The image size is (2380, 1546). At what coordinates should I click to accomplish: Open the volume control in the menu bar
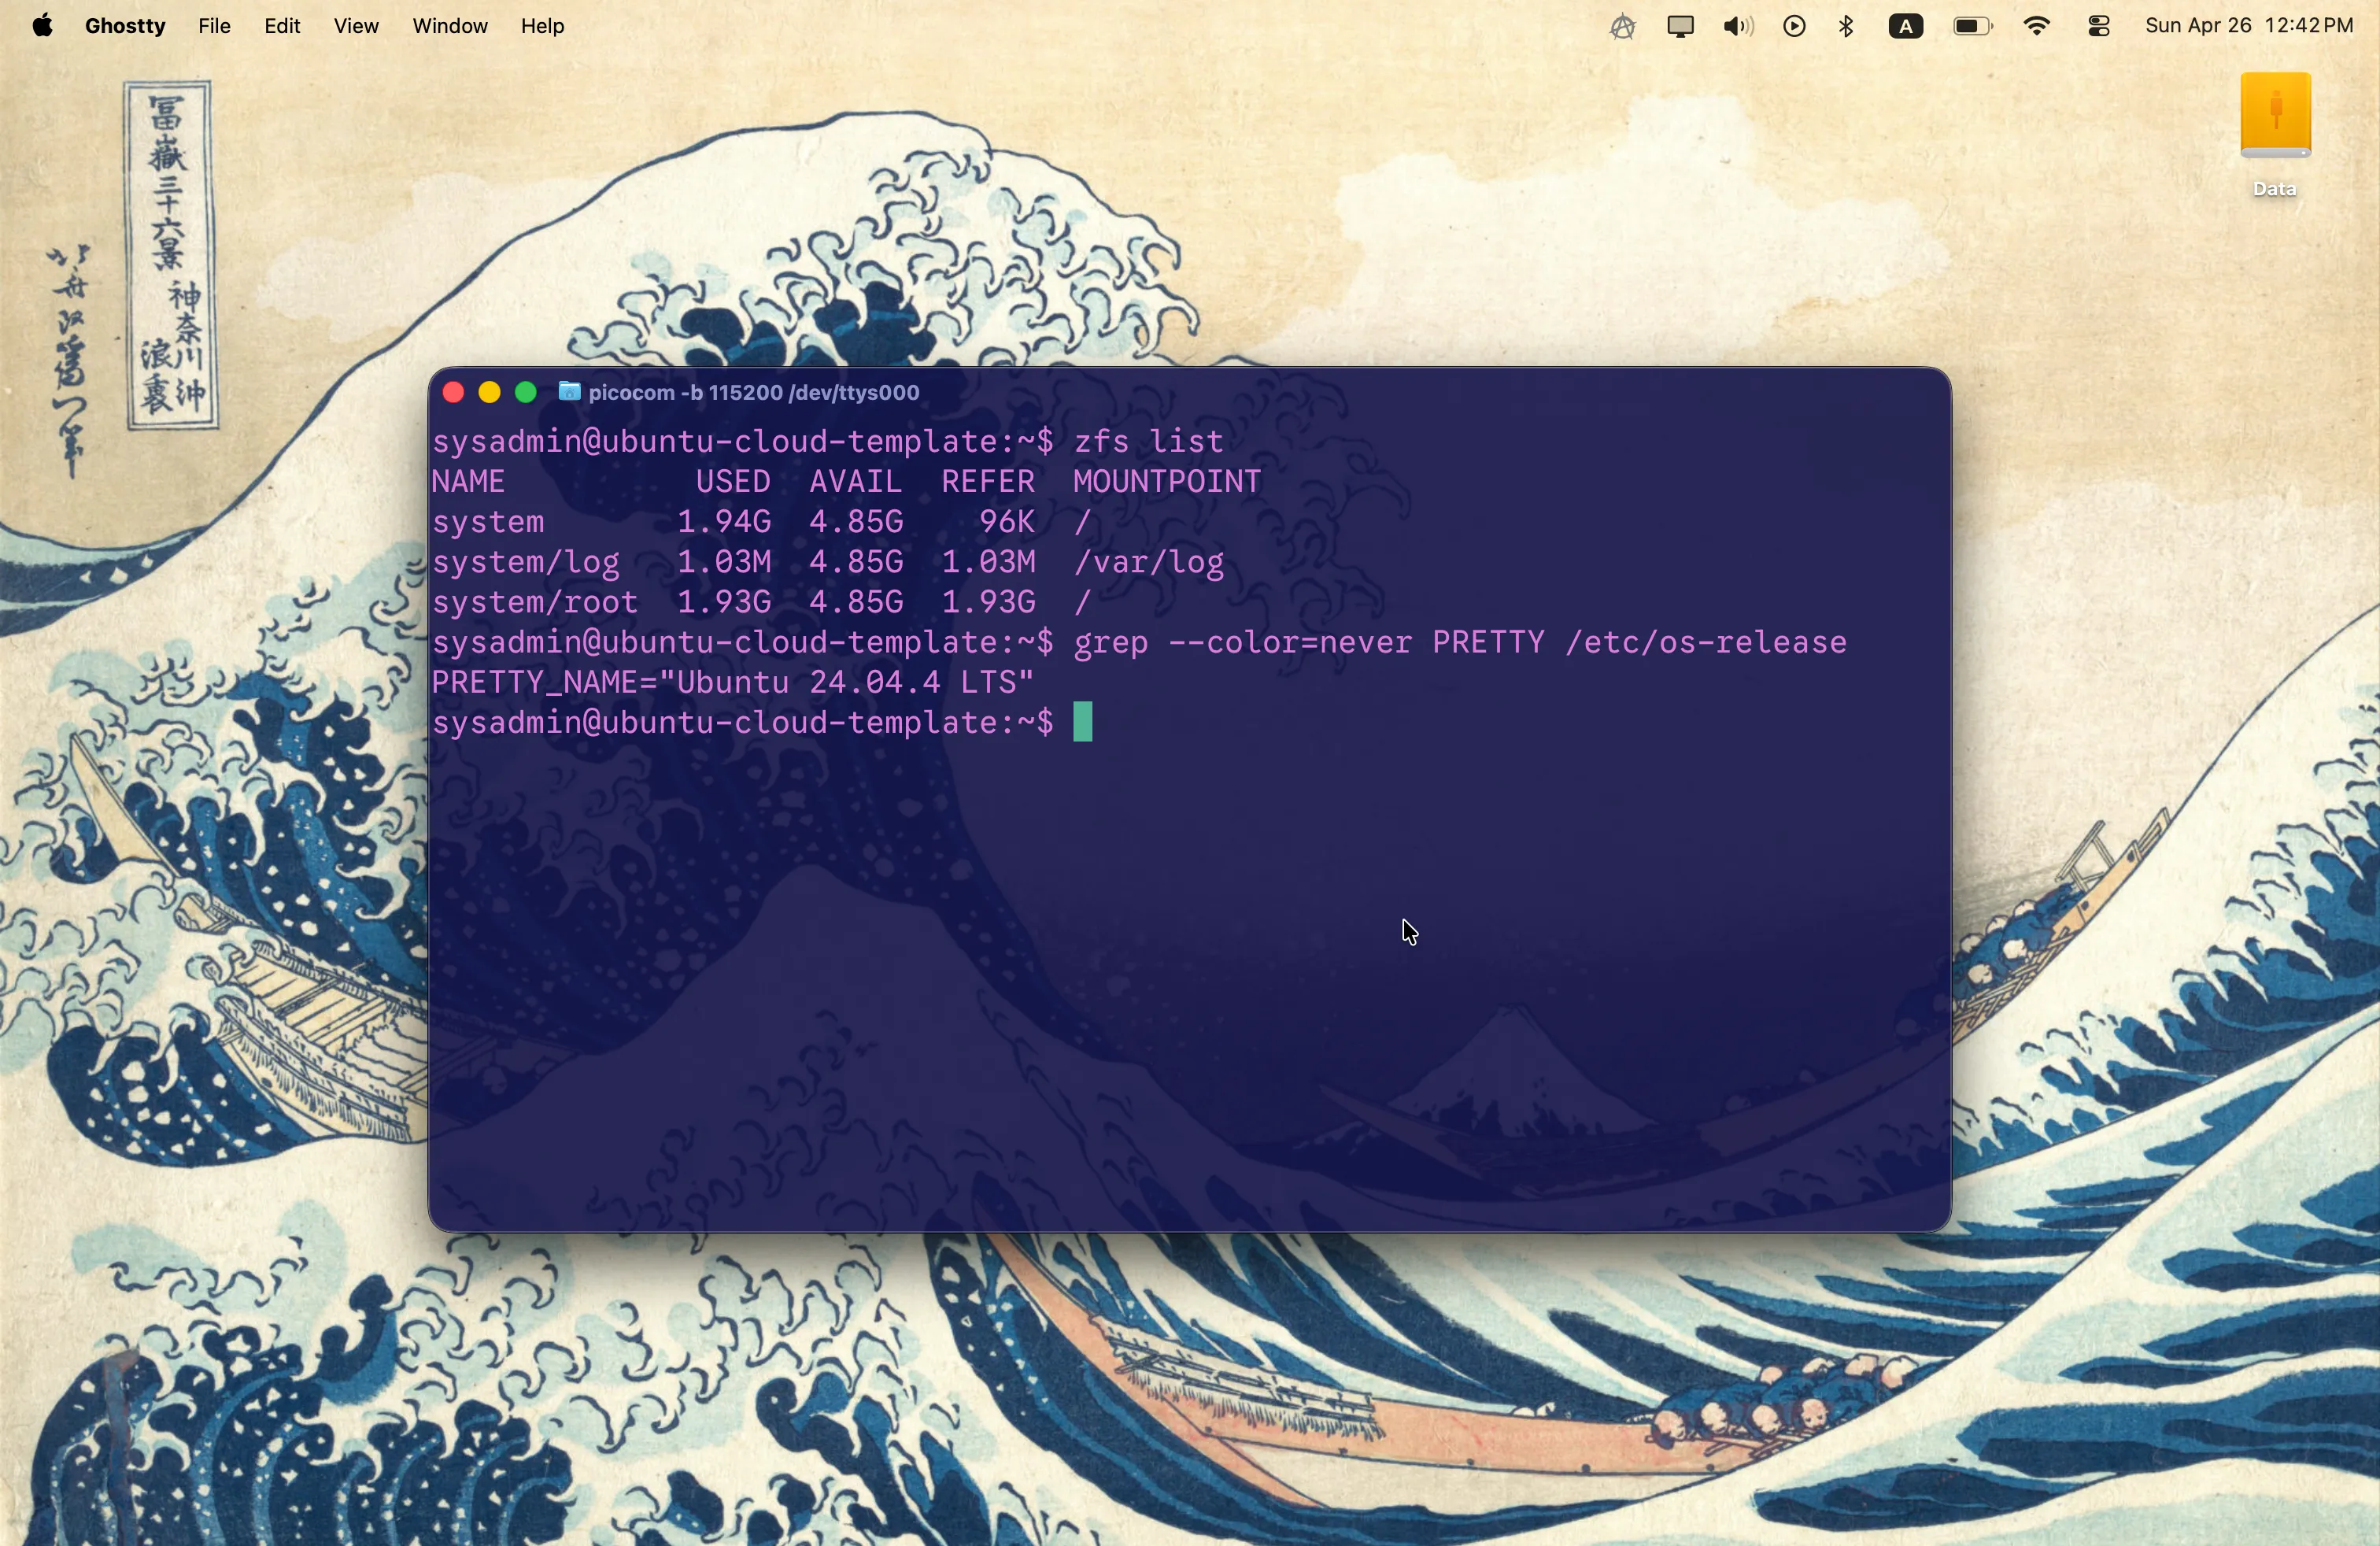(1738, 27)
